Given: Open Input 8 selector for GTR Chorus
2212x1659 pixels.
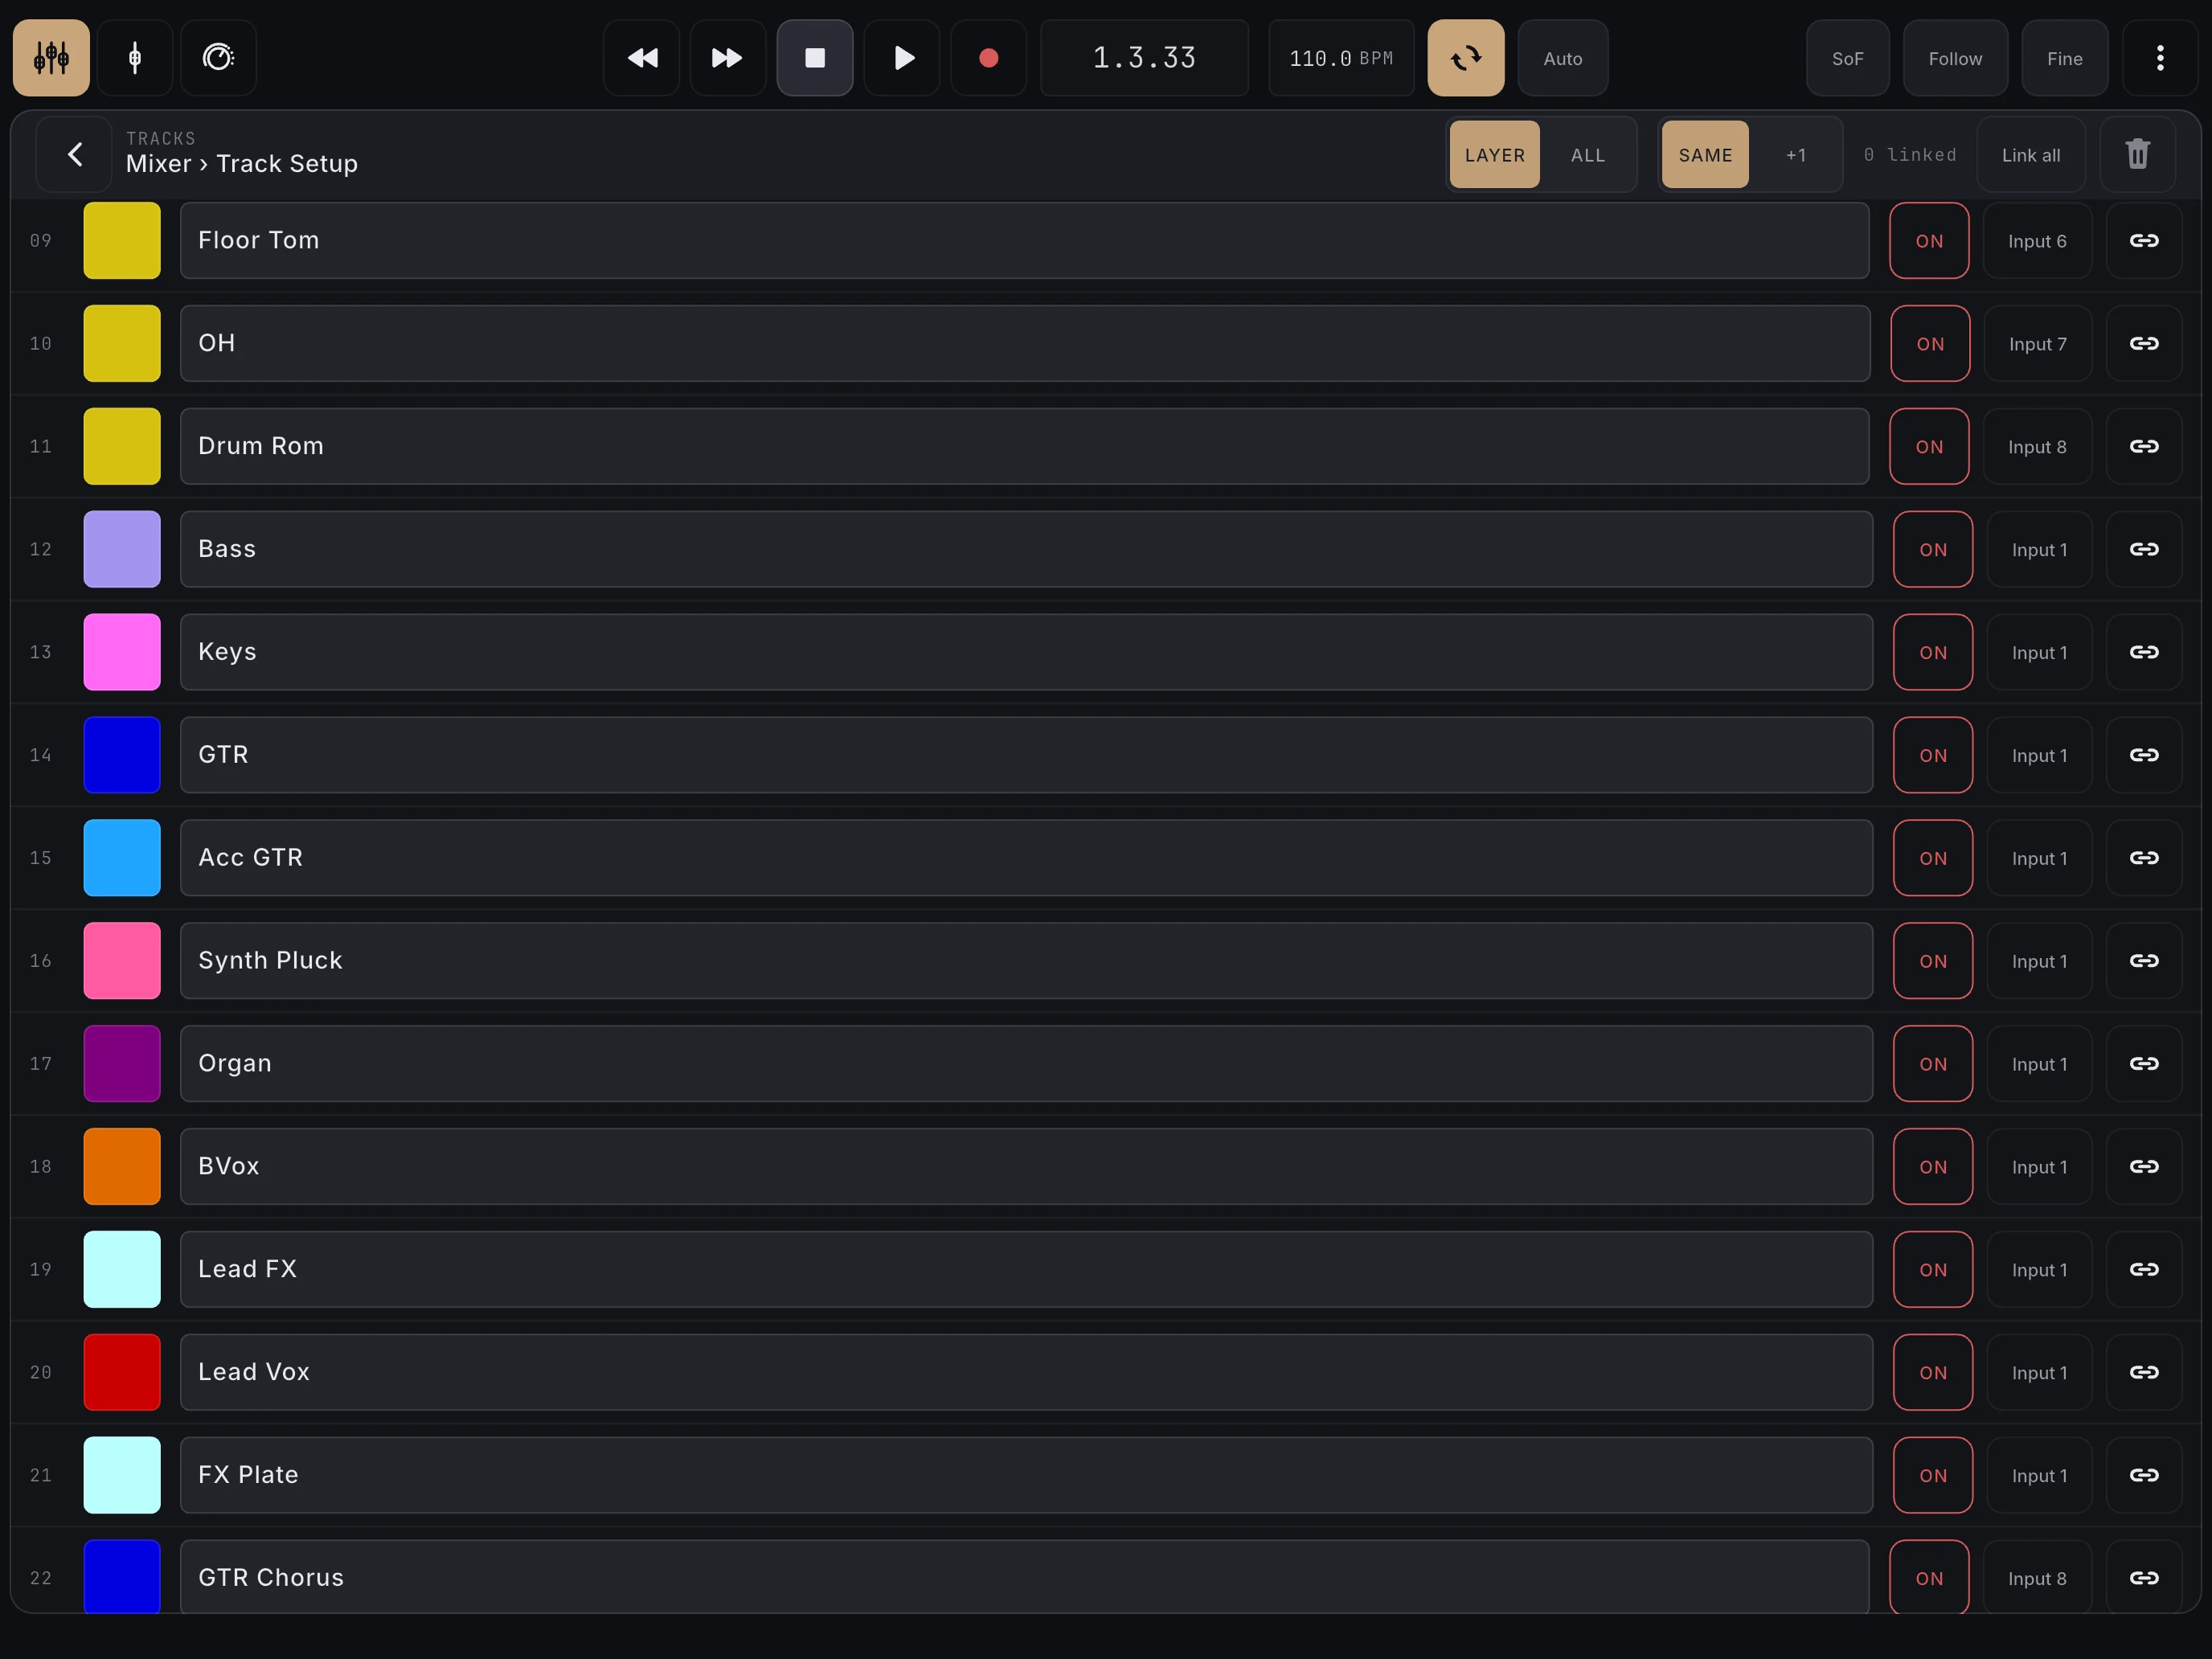Looking at the screenshot, I should point(2037,1577).
